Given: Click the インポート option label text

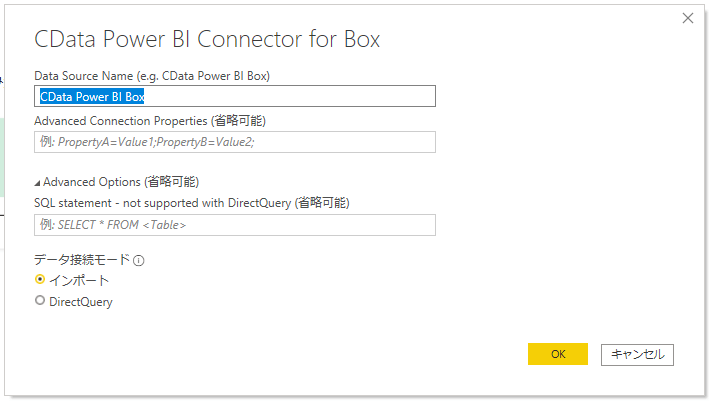Looking at the screenshot, I should coord(79,280).
